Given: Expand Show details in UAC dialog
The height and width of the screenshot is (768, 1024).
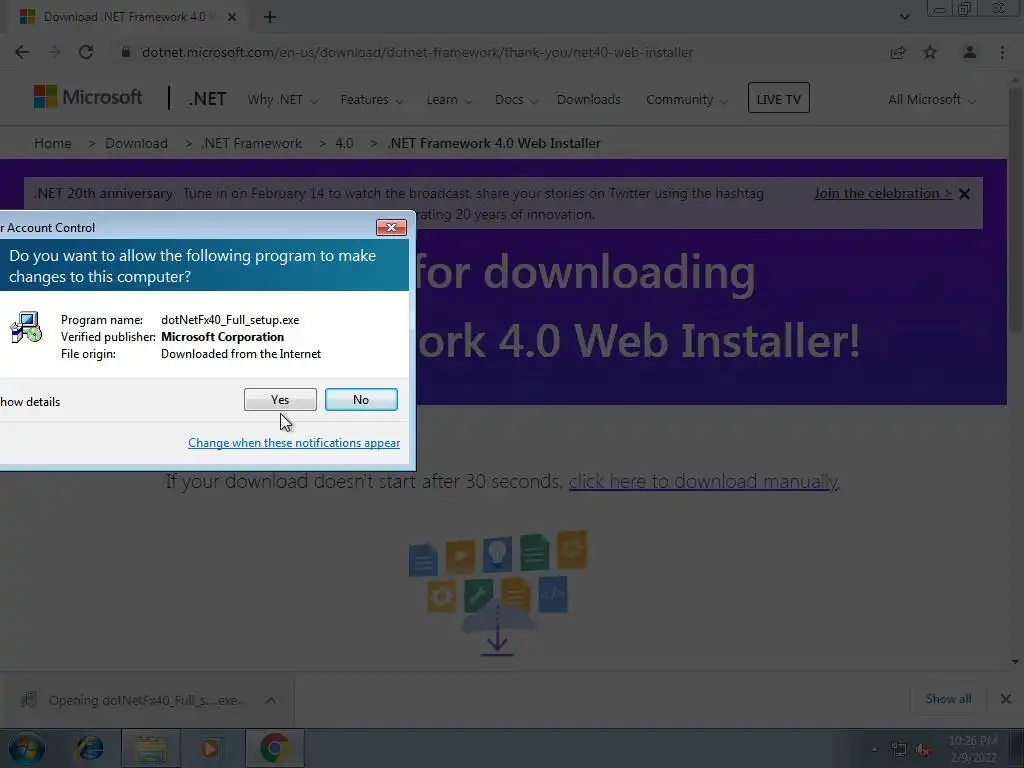Looking at the screenshot, I should tap(29, 402).
